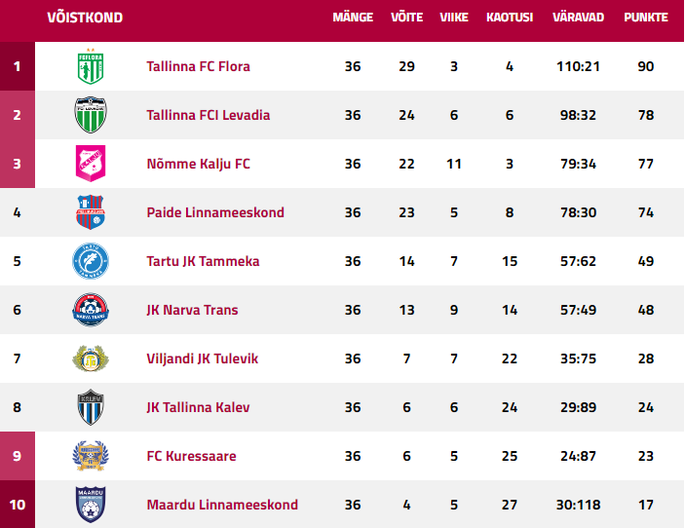Click the FC Kuressaare club emblem
The height and width of the screenshot is (528, 685).
tap(90, 456)
